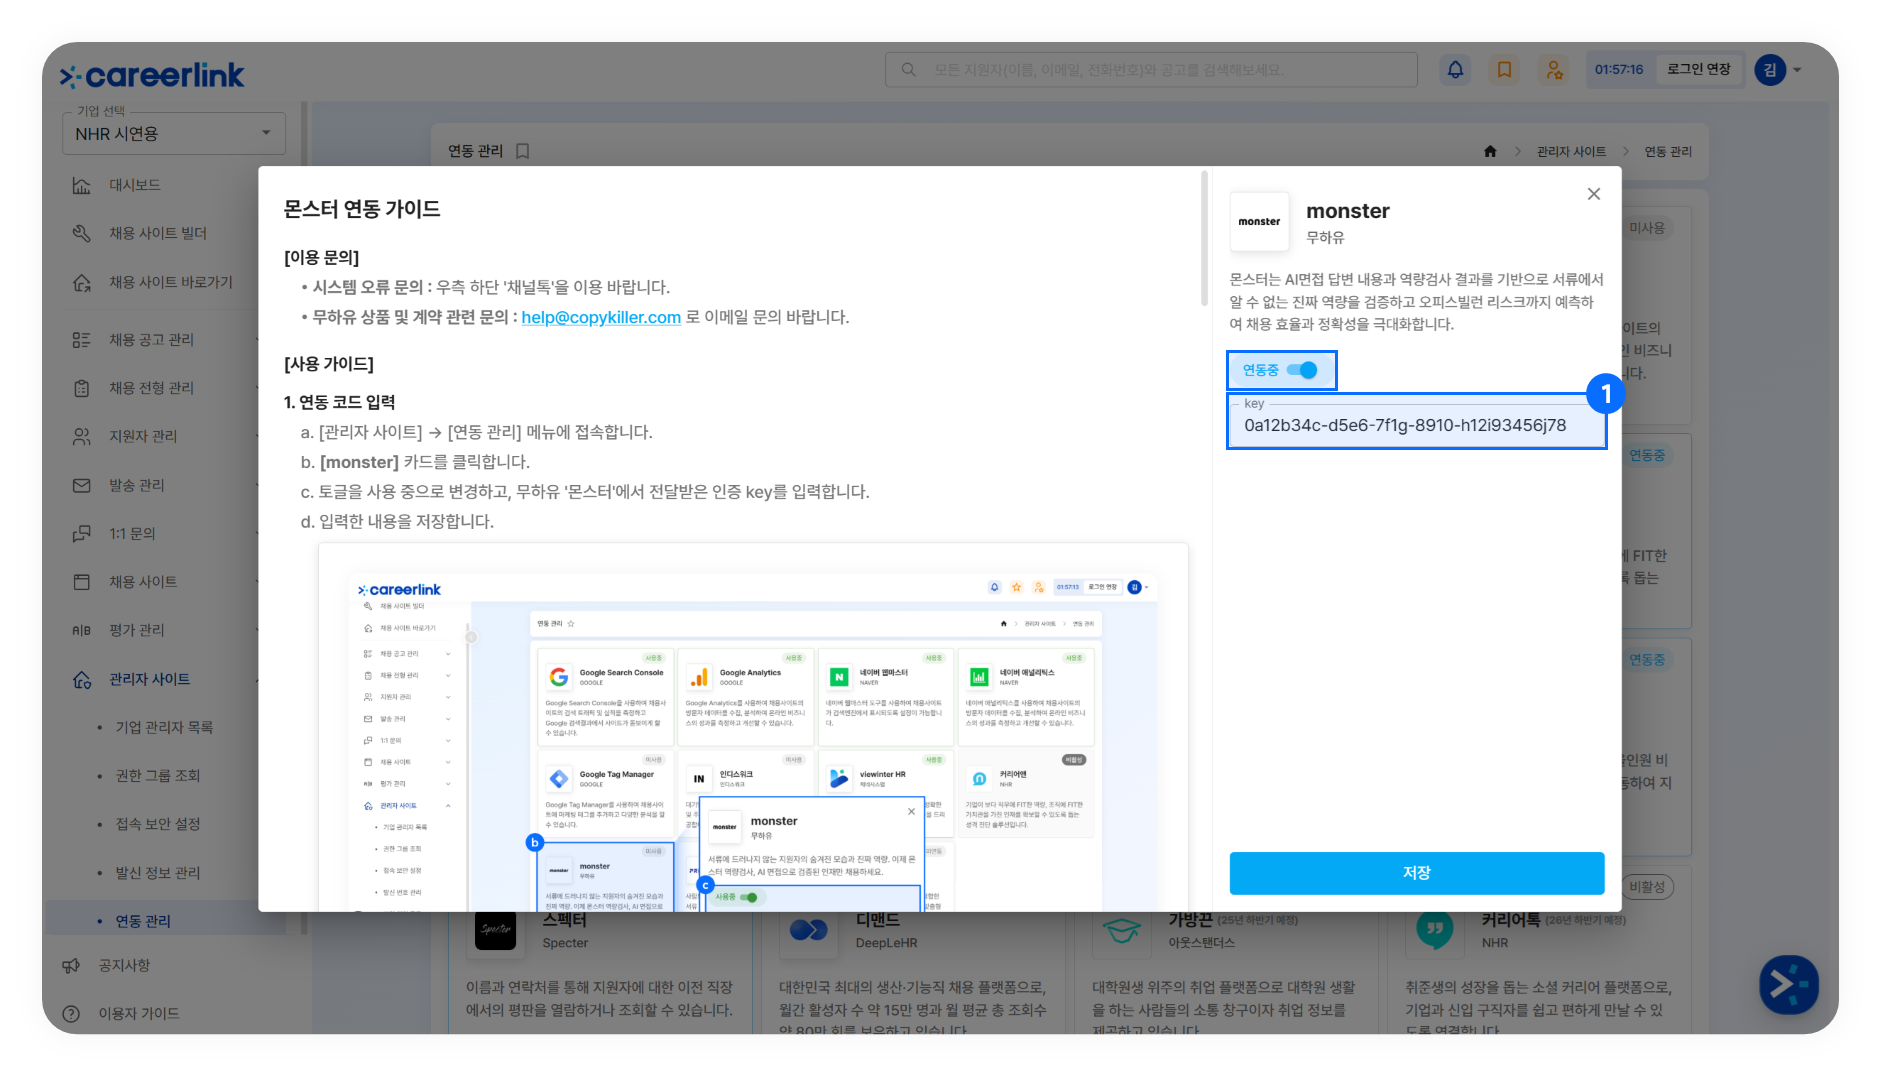Viewport: 1881px width, 1076px height.
Task: Click the 발송 관리 envelope icon
Action: 82,485
